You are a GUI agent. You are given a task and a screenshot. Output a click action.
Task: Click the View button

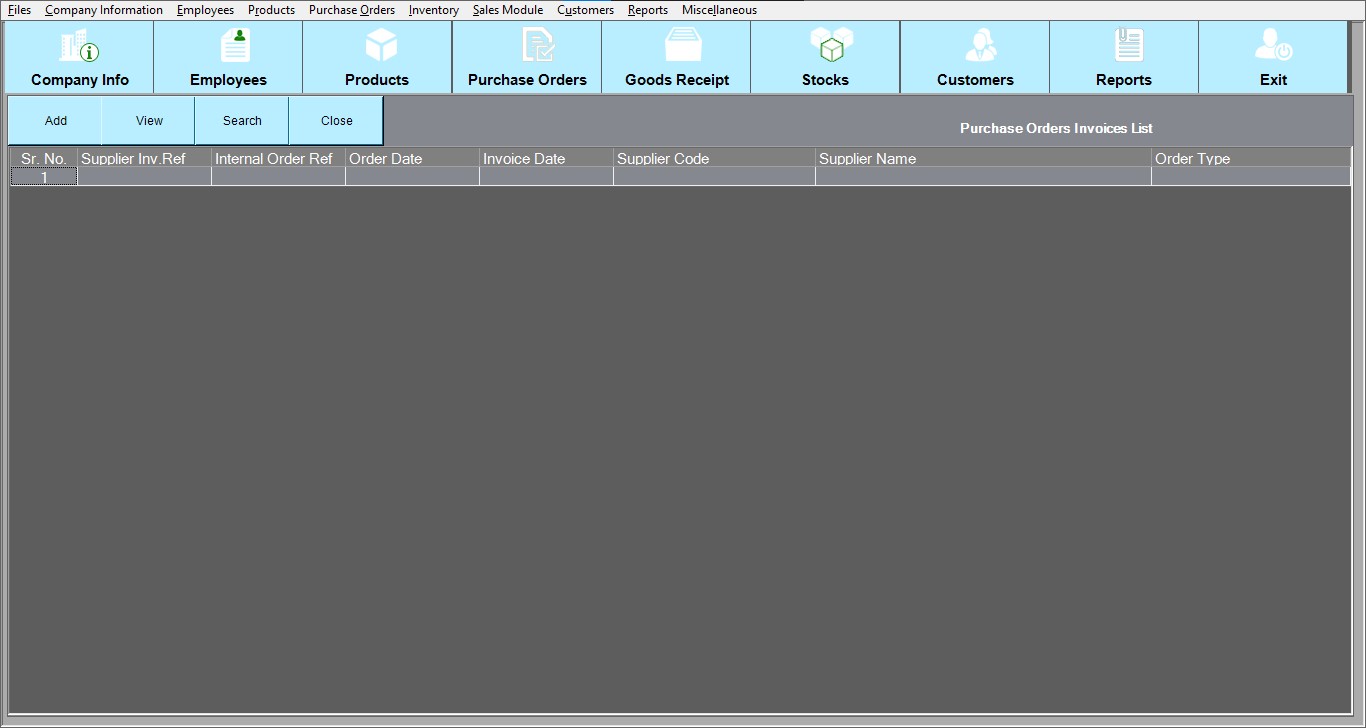point(149,121)
